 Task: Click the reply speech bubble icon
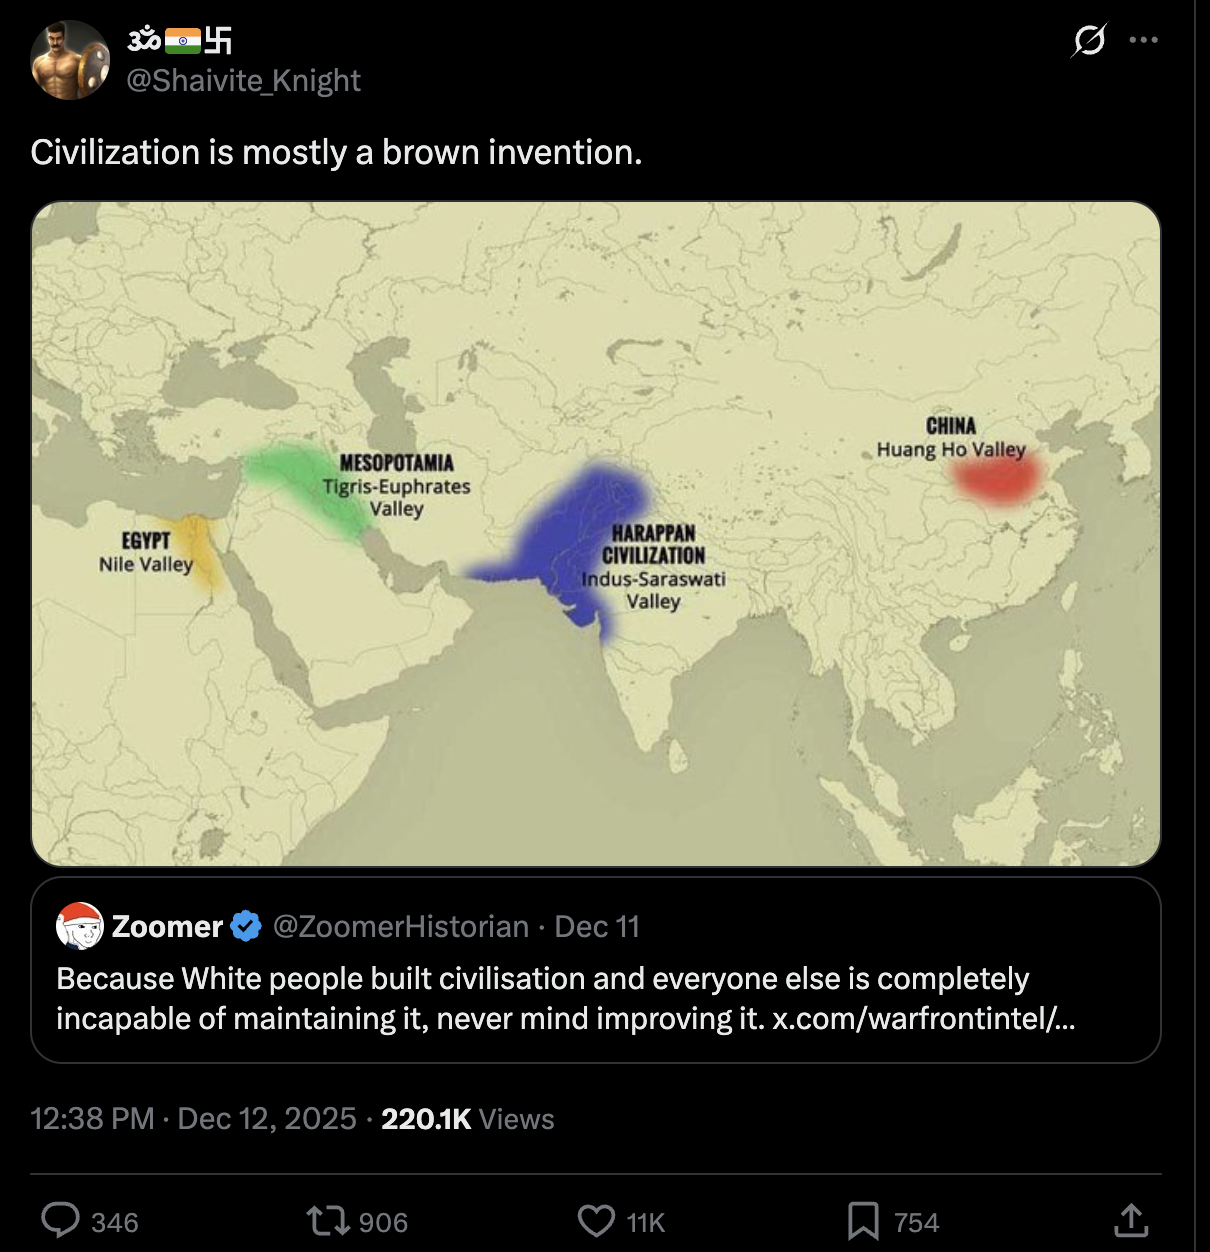click(61, 1221)
